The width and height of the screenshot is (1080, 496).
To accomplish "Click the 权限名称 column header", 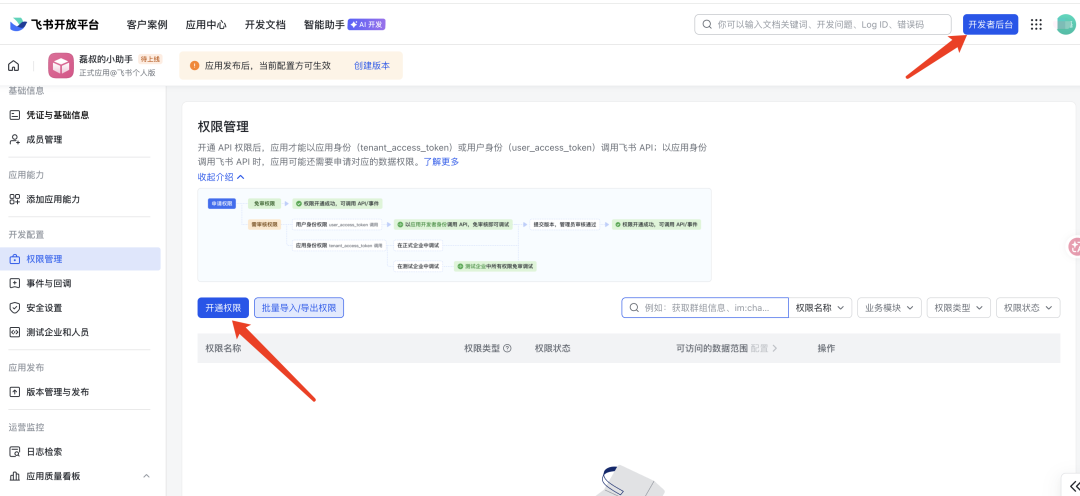I will (223, 349).
